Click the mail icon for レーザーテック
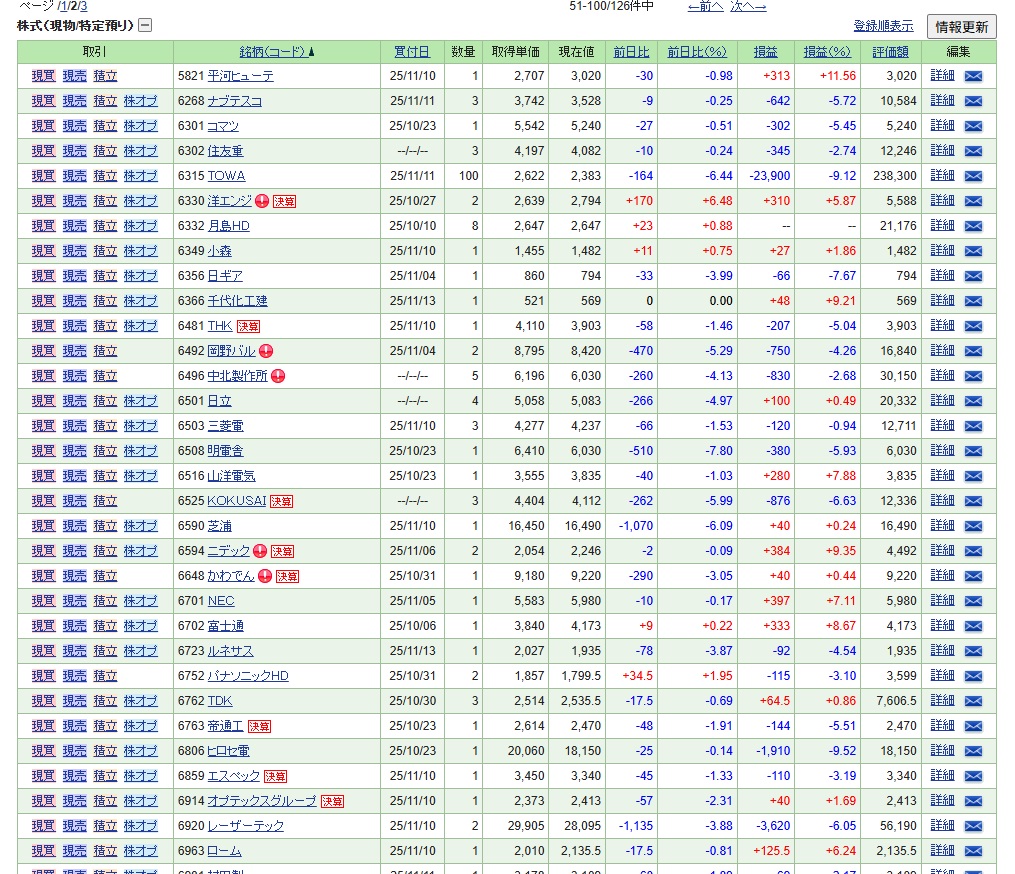 (x=973, y=826)
